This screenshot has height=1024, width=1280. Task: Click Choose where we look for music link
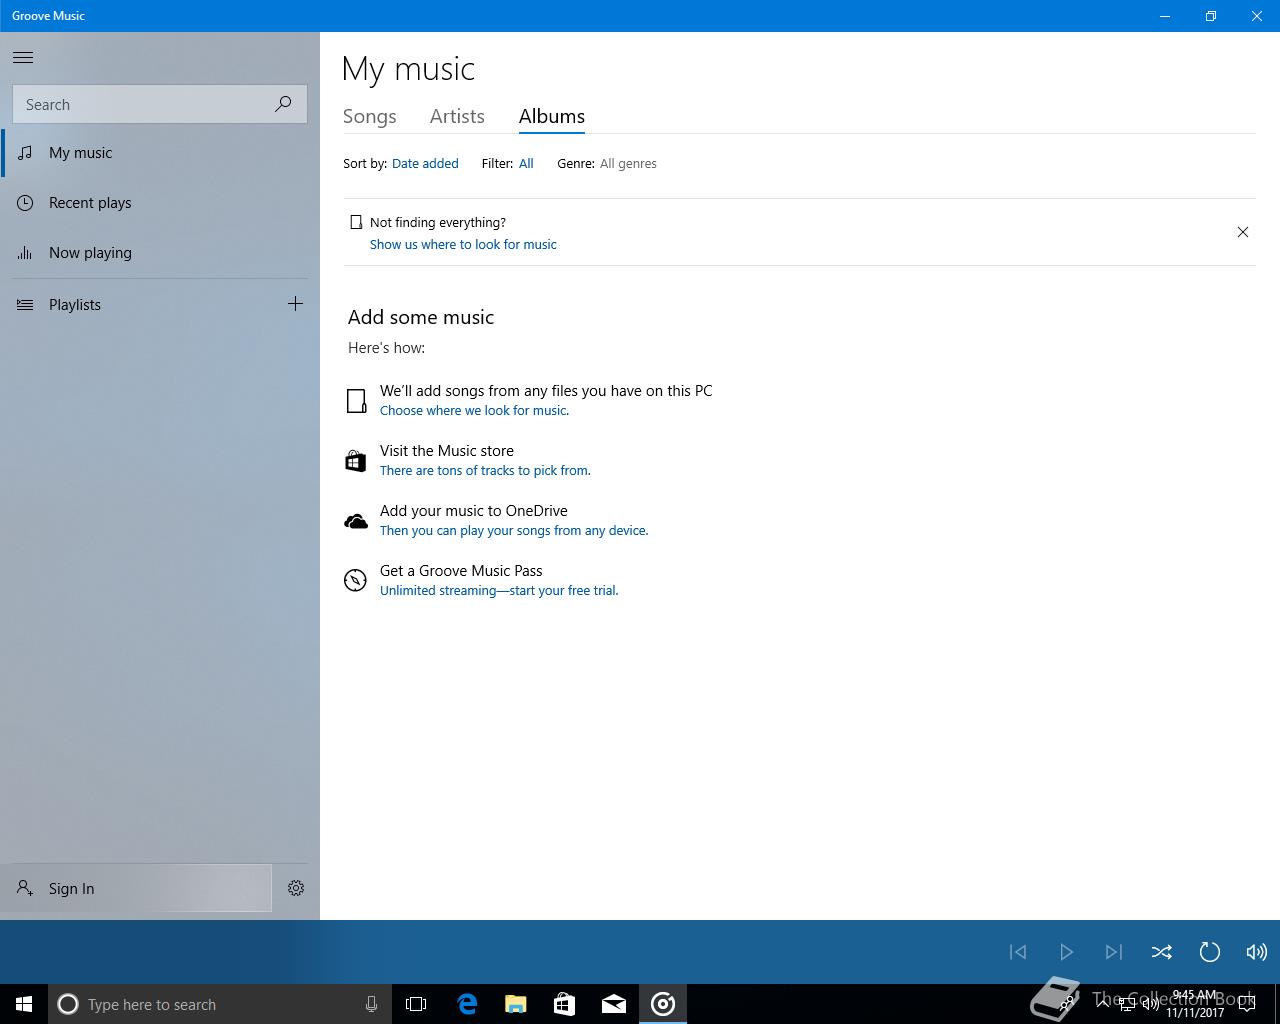coord(474,410)
